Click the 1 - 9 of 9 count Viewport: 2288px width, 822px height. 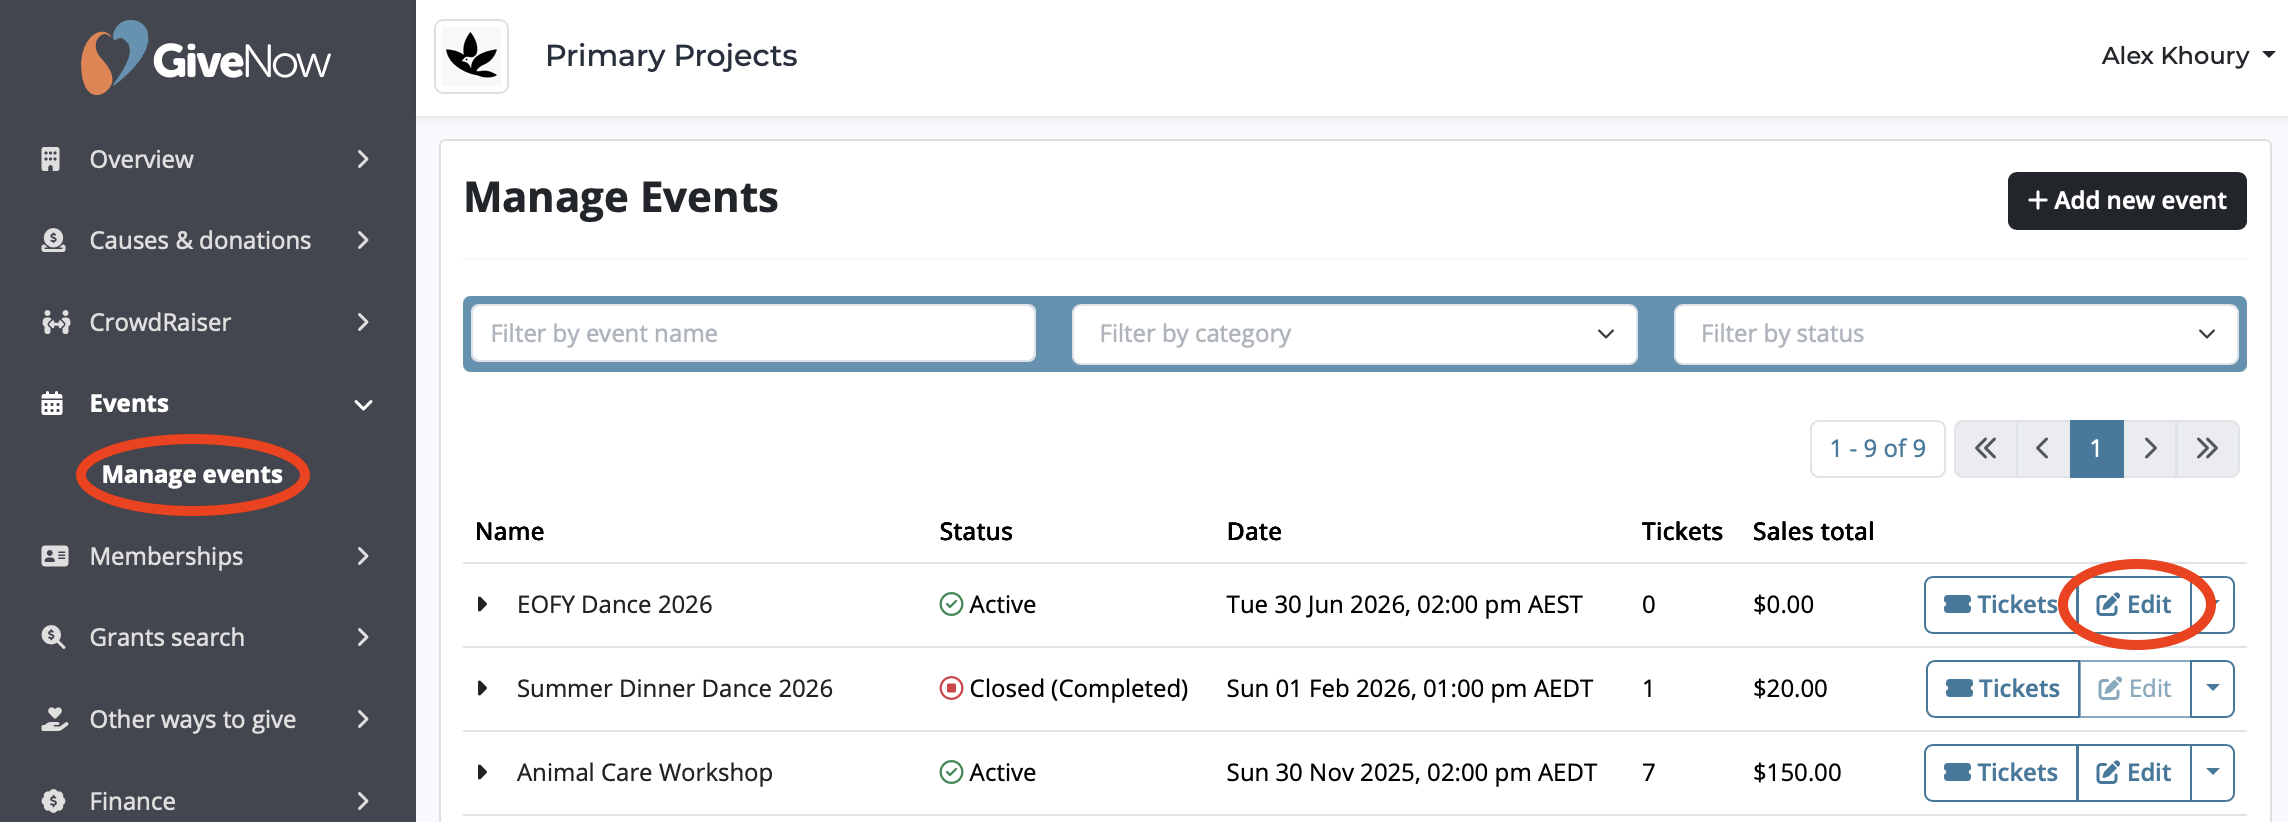[x=1877, y=448]
